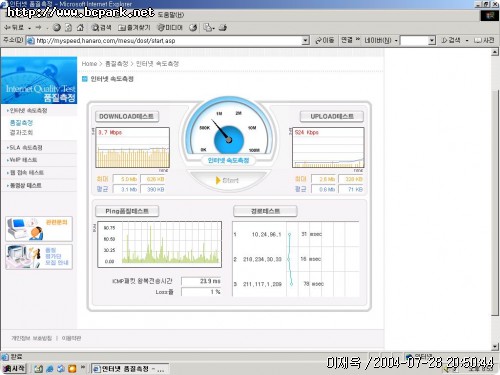Image resolution: width=500 pixels, height=375 pixels.
Task: Open the 검색 search toolbar button
Action: (x=102, y=28)
